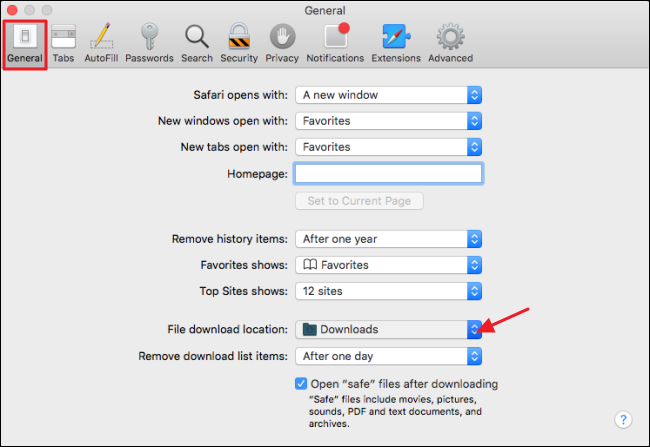Open the Passwords key icon pane
The width and height of the screenshot is (650, 447).
point(149,44)
